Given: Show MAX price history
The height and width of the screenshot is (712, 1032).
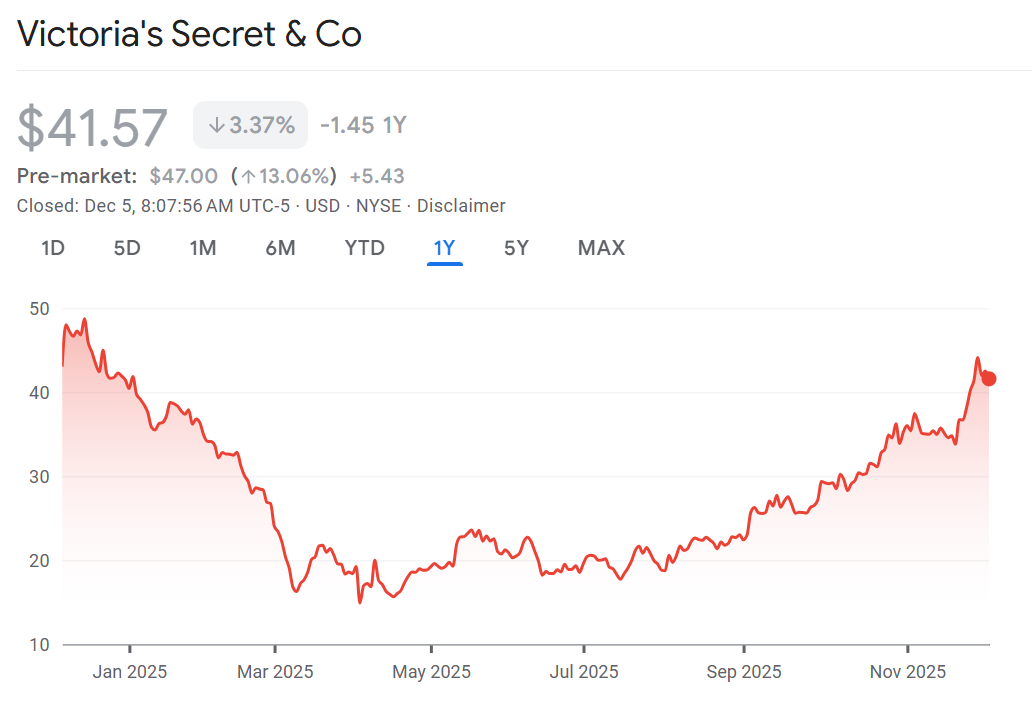Looking at the screenshot, I should pyautogui.click(x=601, y=248).
